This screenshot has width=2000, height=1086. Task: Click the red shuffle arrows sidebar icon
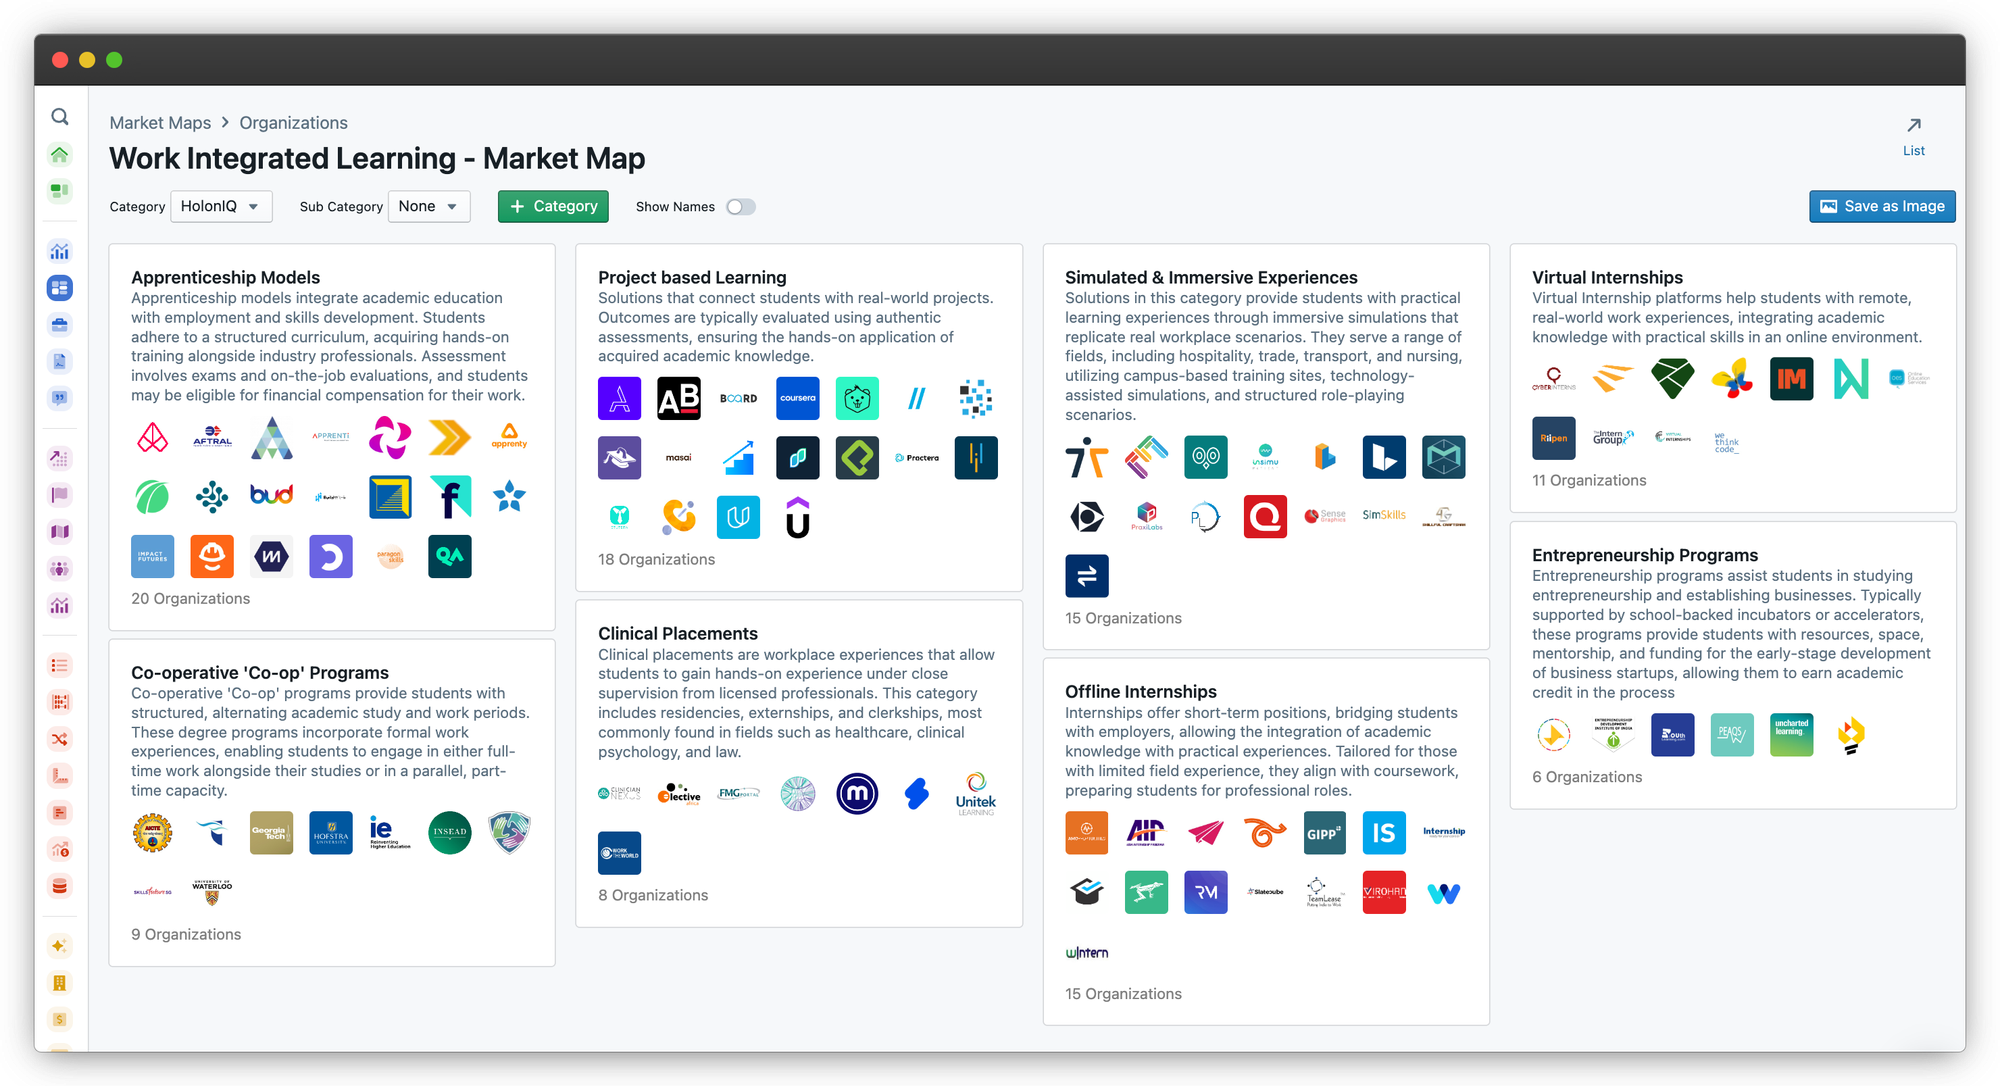tap(60, 739)
